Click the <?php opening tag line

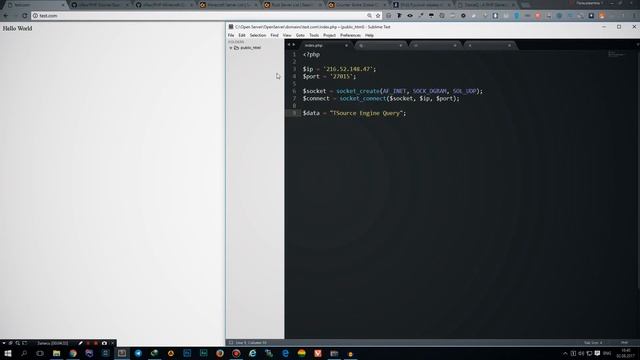point(311,54)
